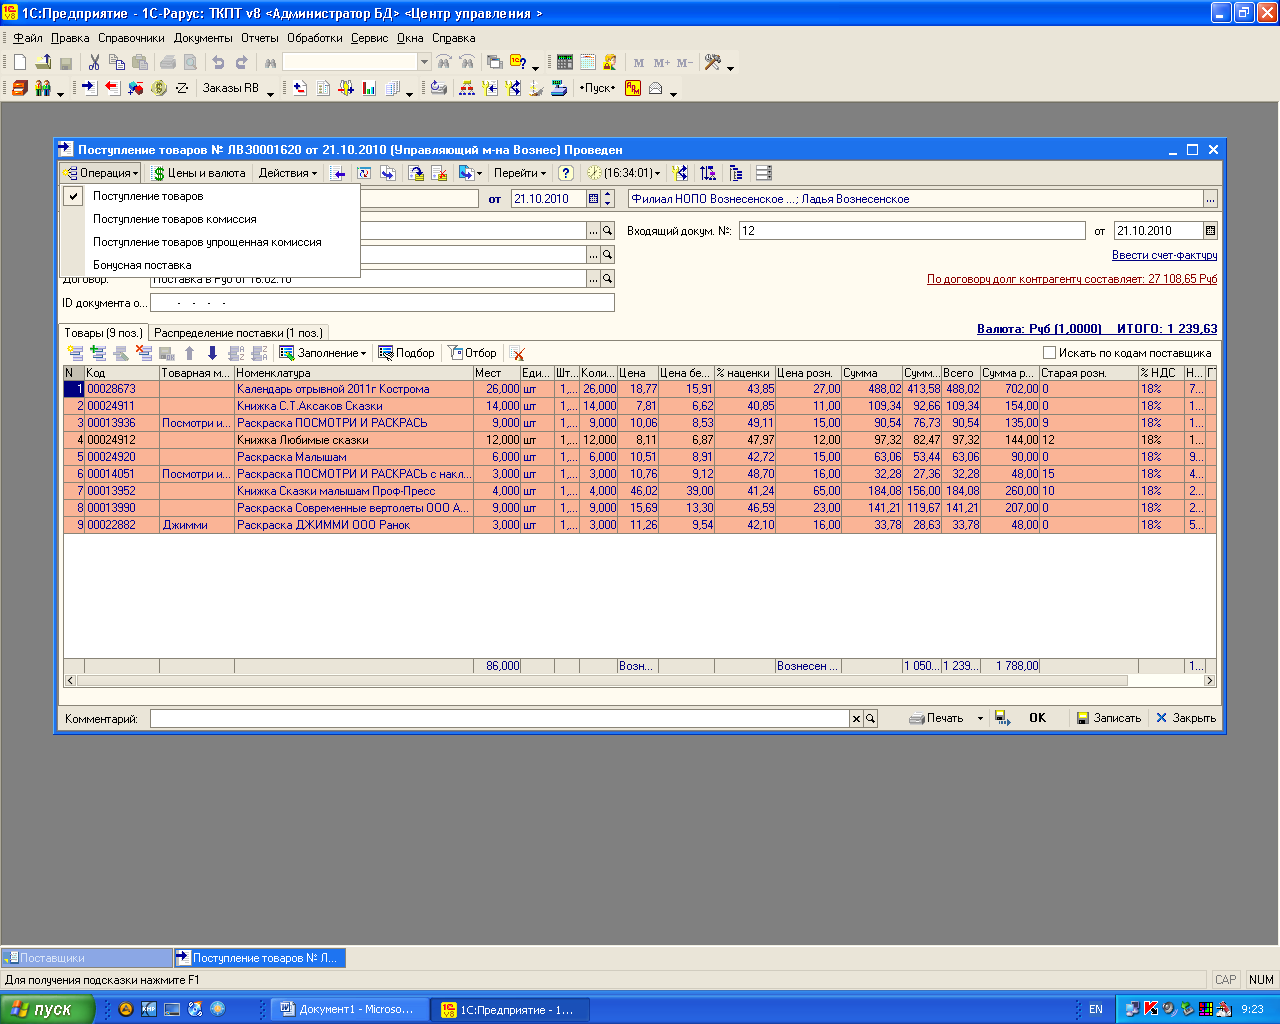Open the search magnifier in Комментарий field
This screenshot has width=1280, height=1024.
(871, 718)
